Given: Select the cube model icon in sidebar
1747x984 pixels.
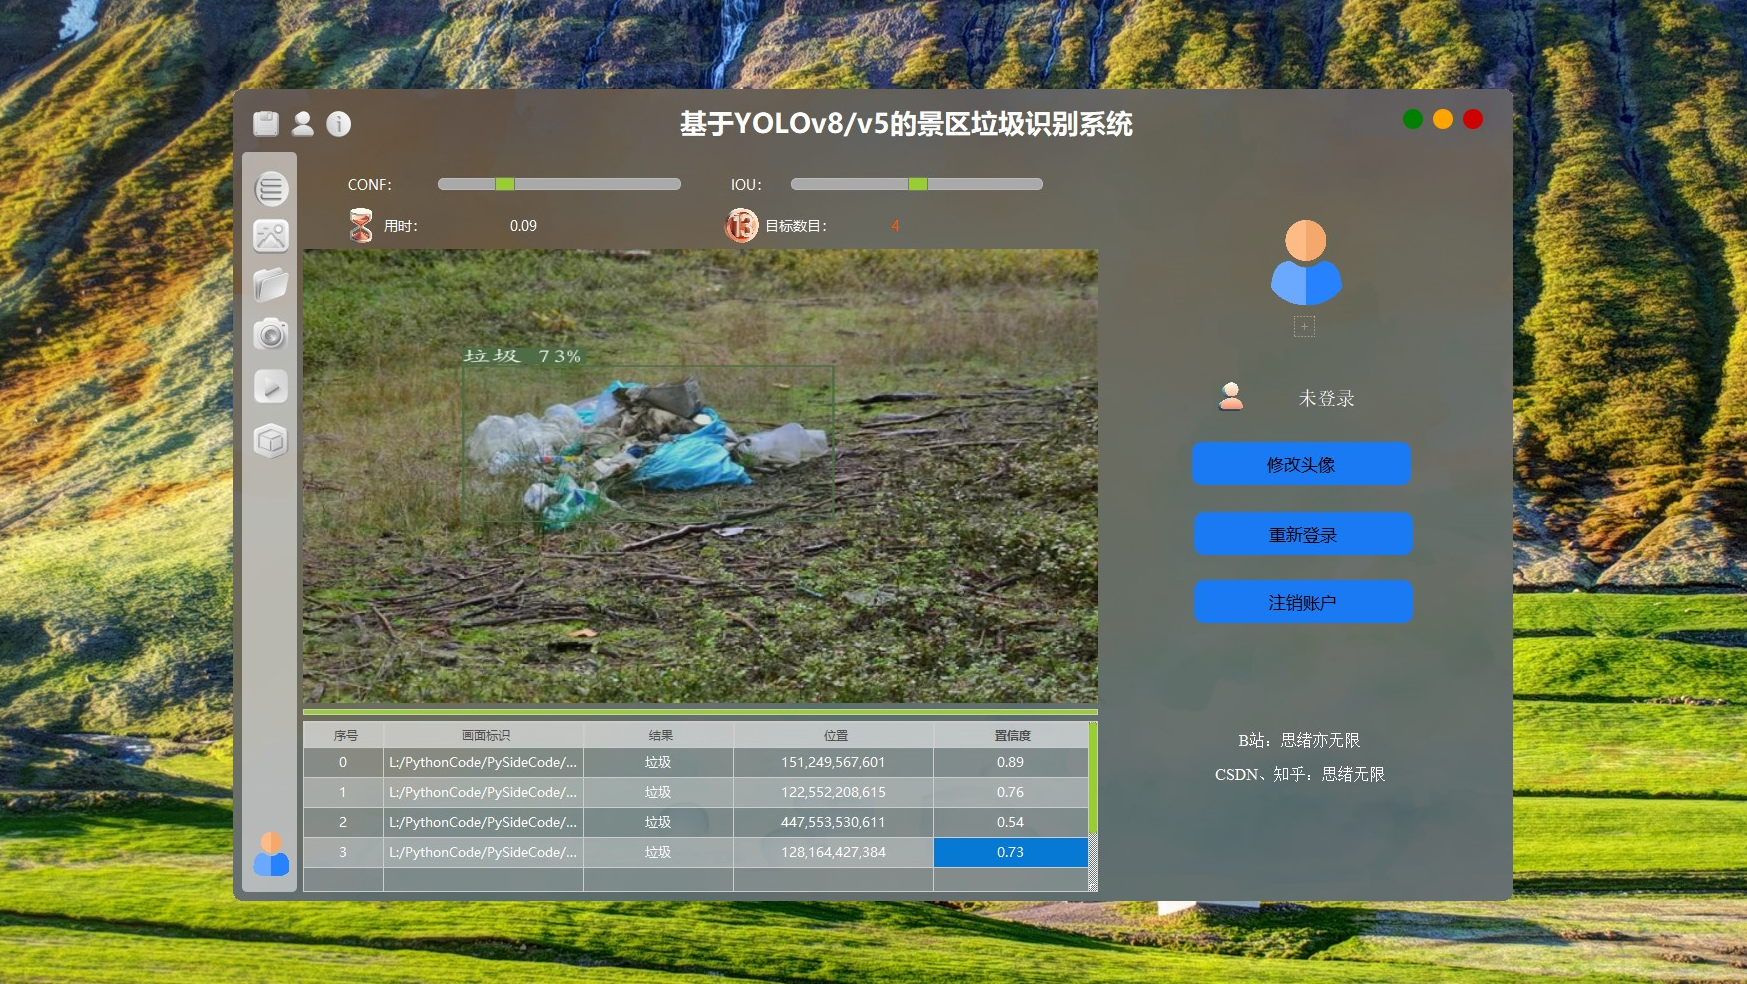Looking at the screenshot, I should (x=271, y=440).
